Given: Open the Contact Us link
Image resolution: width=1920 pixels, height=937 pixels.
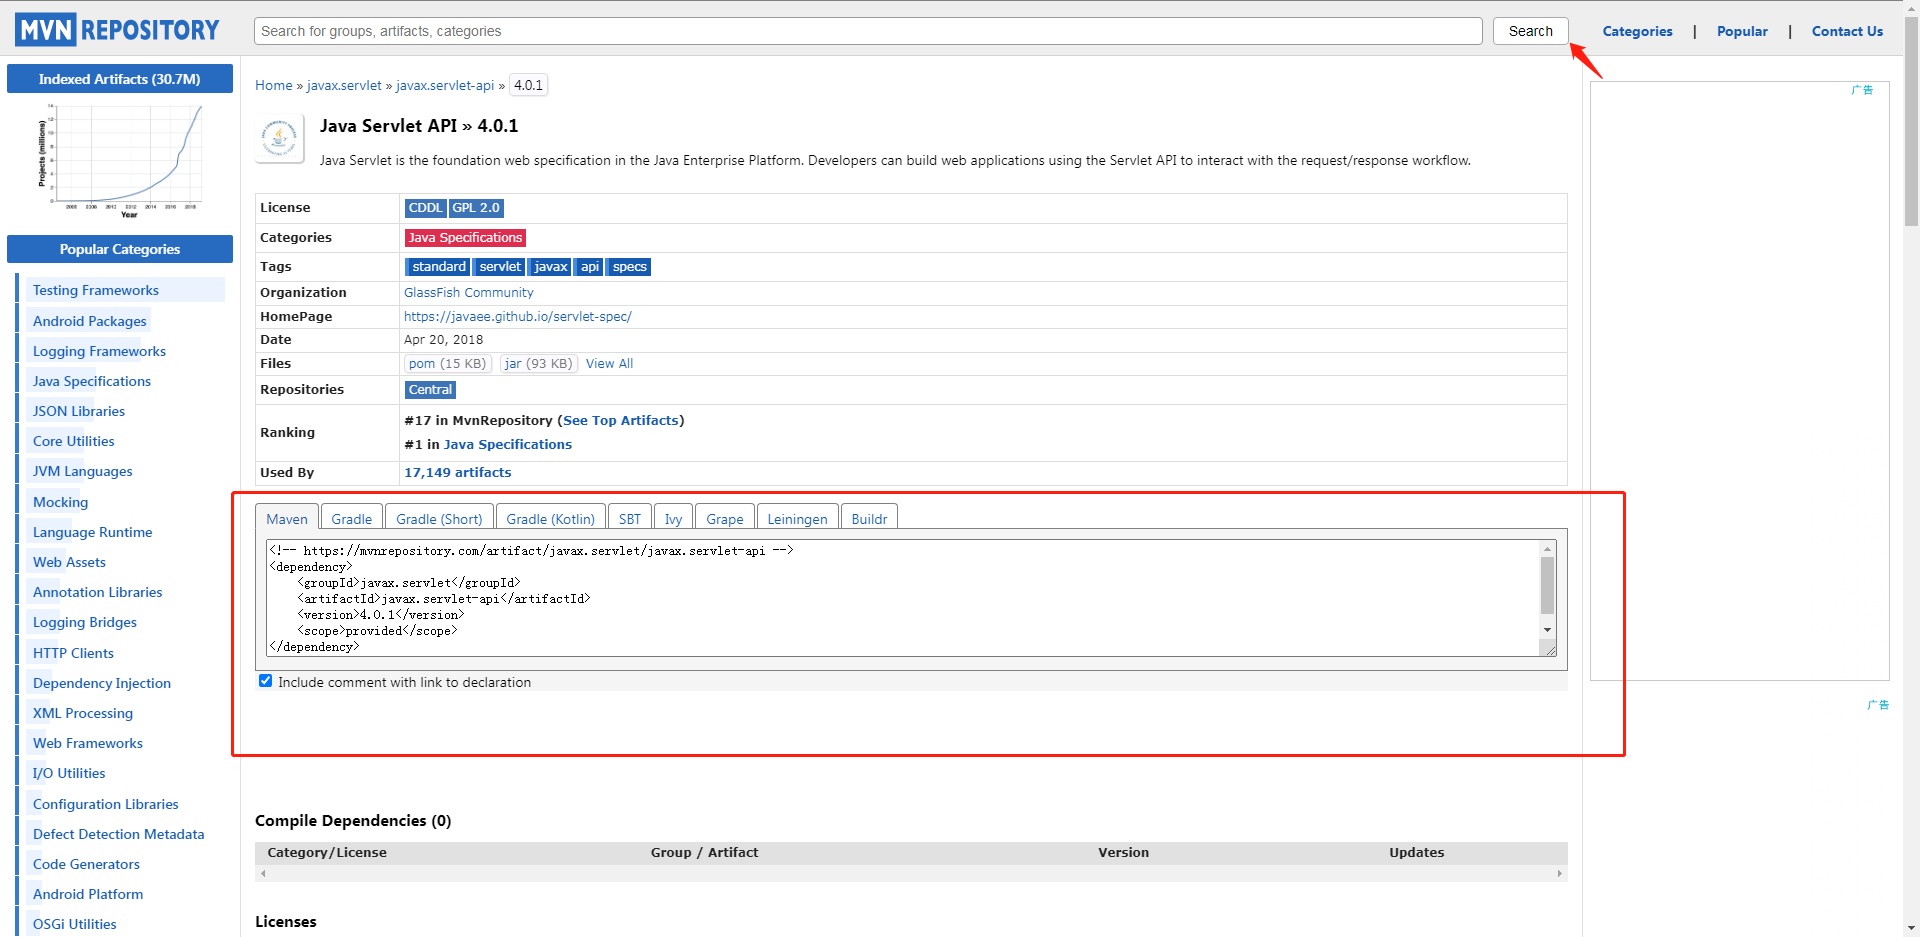Looking at the screenshot, I should pyautogui.click(x=1848, y=31).
